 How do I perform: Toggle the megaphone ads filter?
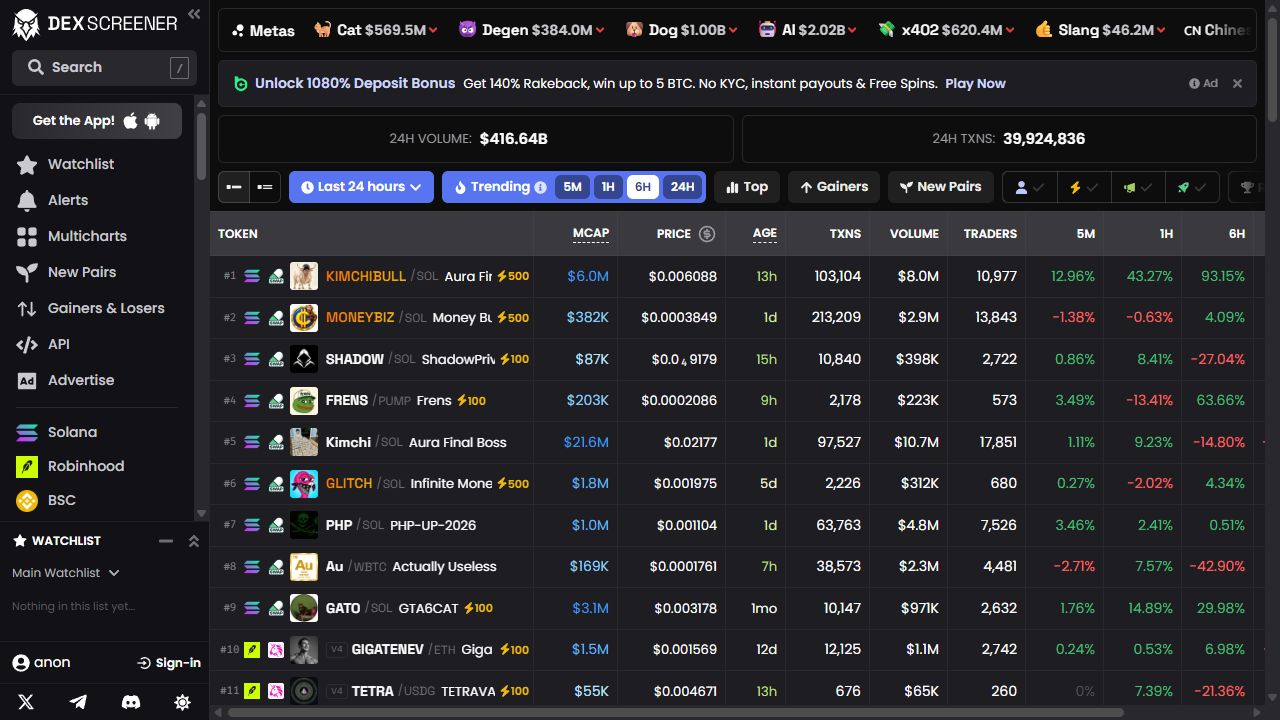(x=1138, y=187)
